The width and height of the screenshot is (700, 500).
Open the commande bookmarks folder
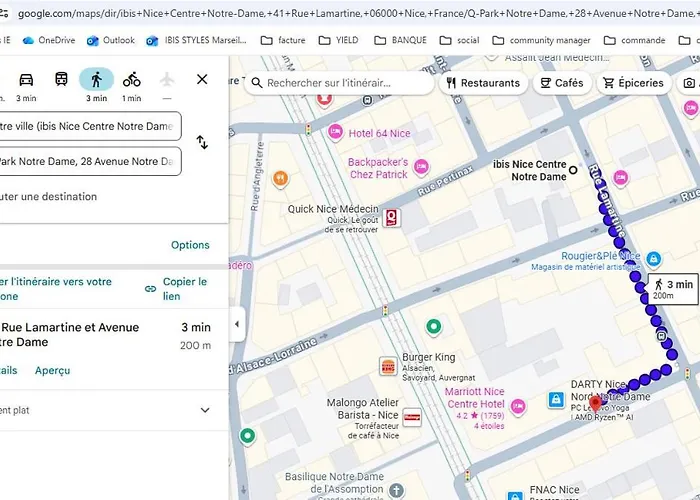pos(634,40)
